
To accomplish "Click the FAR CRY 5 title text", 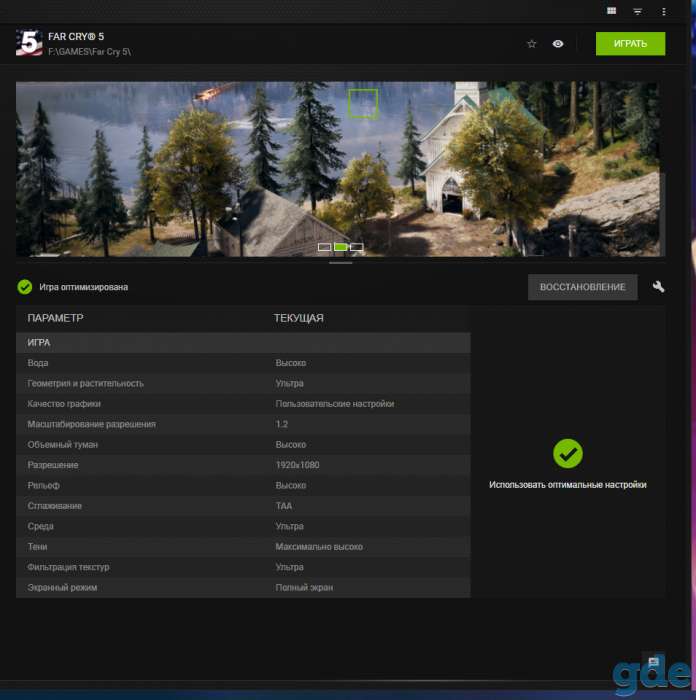I will [x=76, y=37].
